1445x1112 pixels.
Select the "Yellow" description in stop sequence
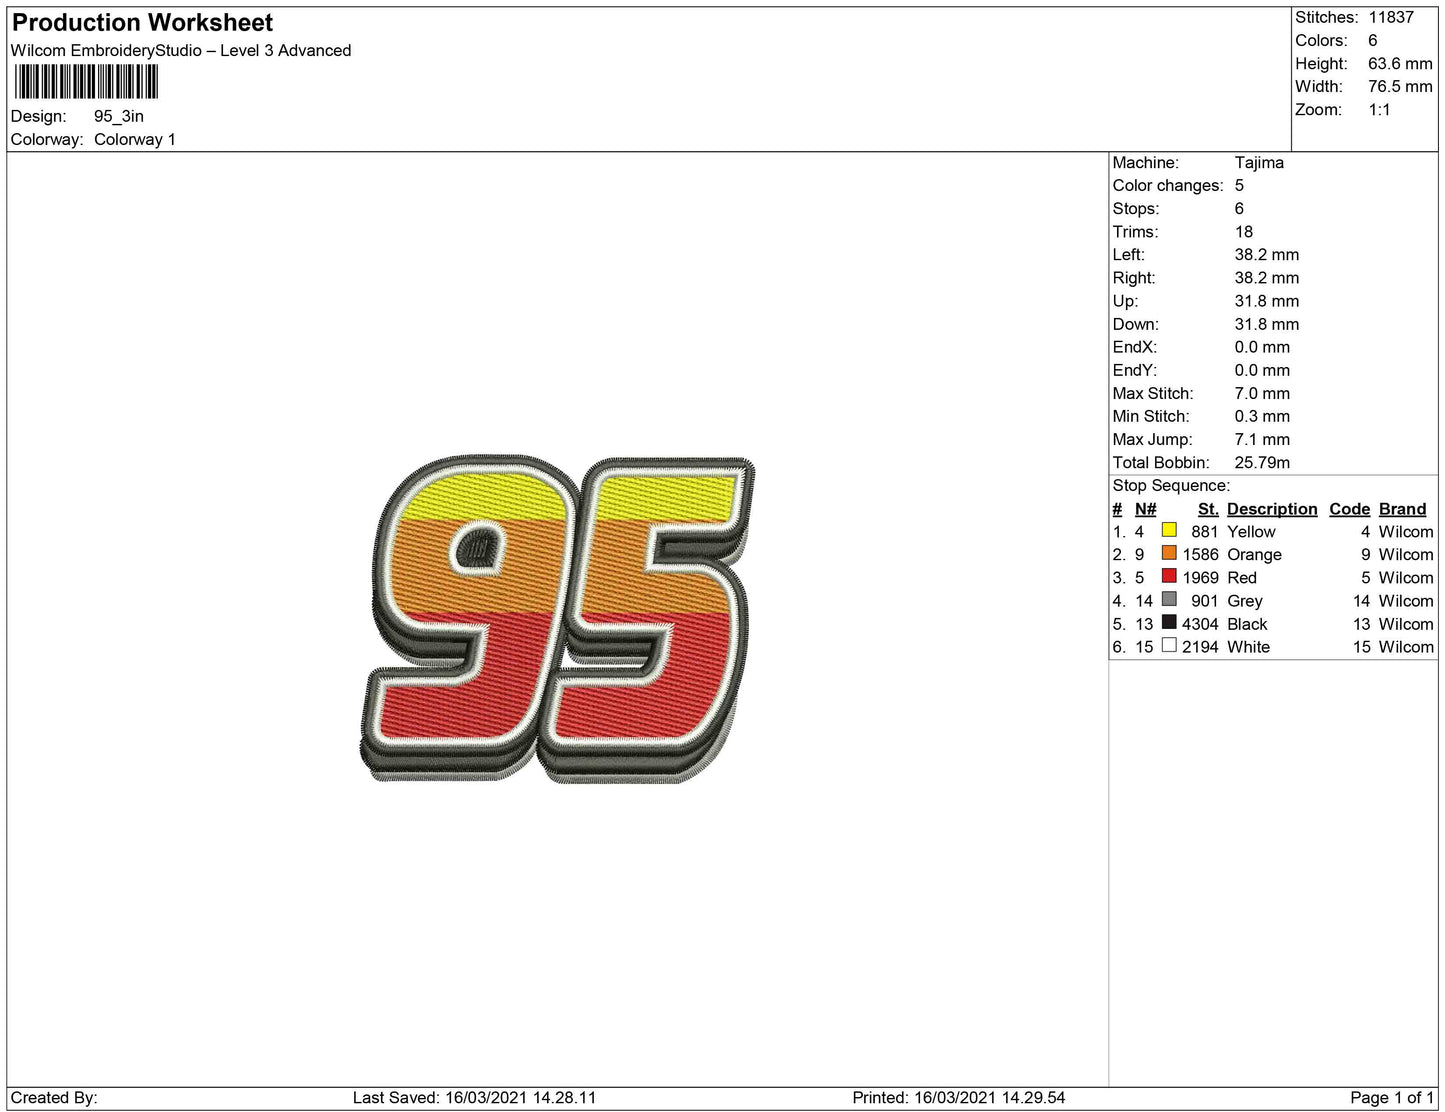[x=1251, y=532]
